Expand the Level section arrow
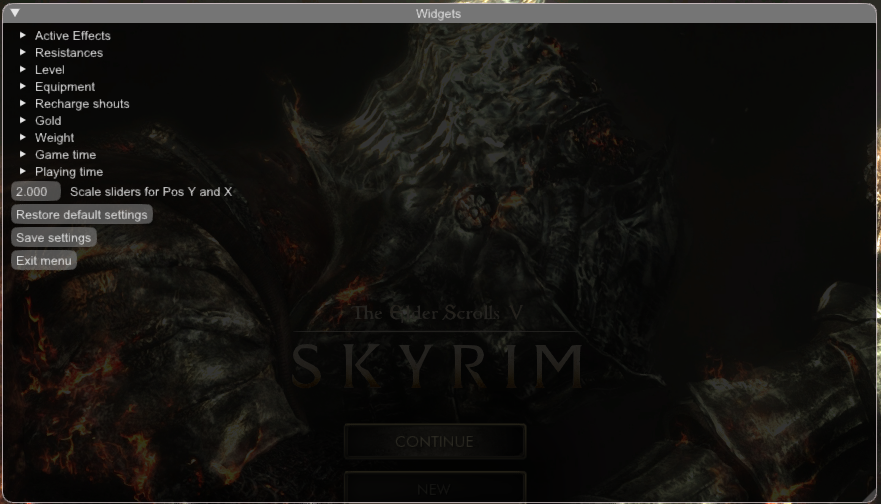881x504 pixels. pos(22,69)
